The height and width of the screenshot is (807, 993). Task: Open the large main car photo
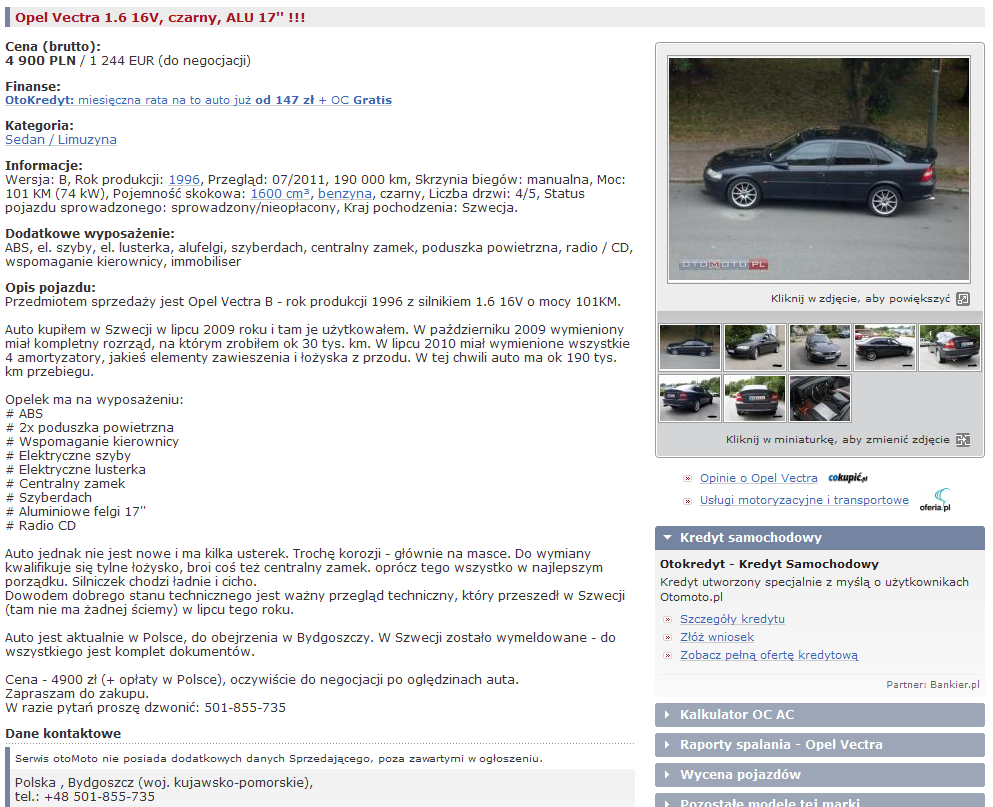point(819,169)
